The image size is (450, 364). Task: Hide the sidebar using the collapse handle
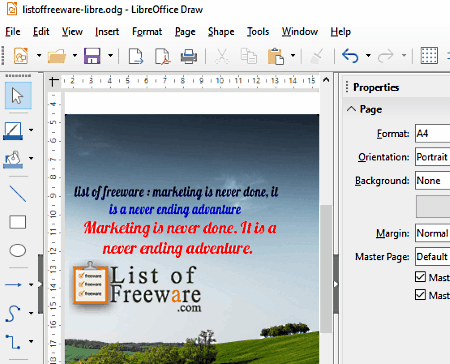click(336, 284)
